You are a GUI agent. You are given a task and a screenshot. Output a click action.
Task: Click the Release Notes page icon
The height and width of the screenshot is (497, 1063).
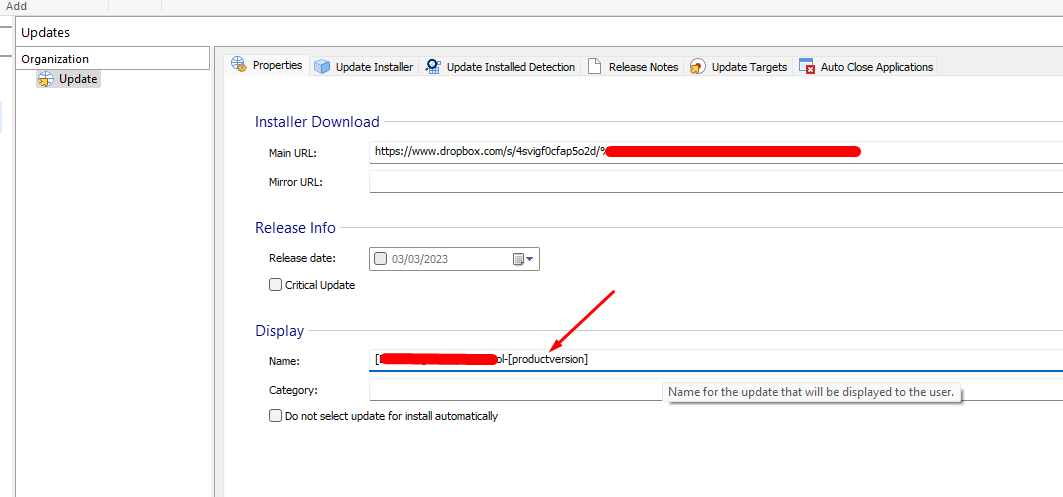[x=594, y=67]
